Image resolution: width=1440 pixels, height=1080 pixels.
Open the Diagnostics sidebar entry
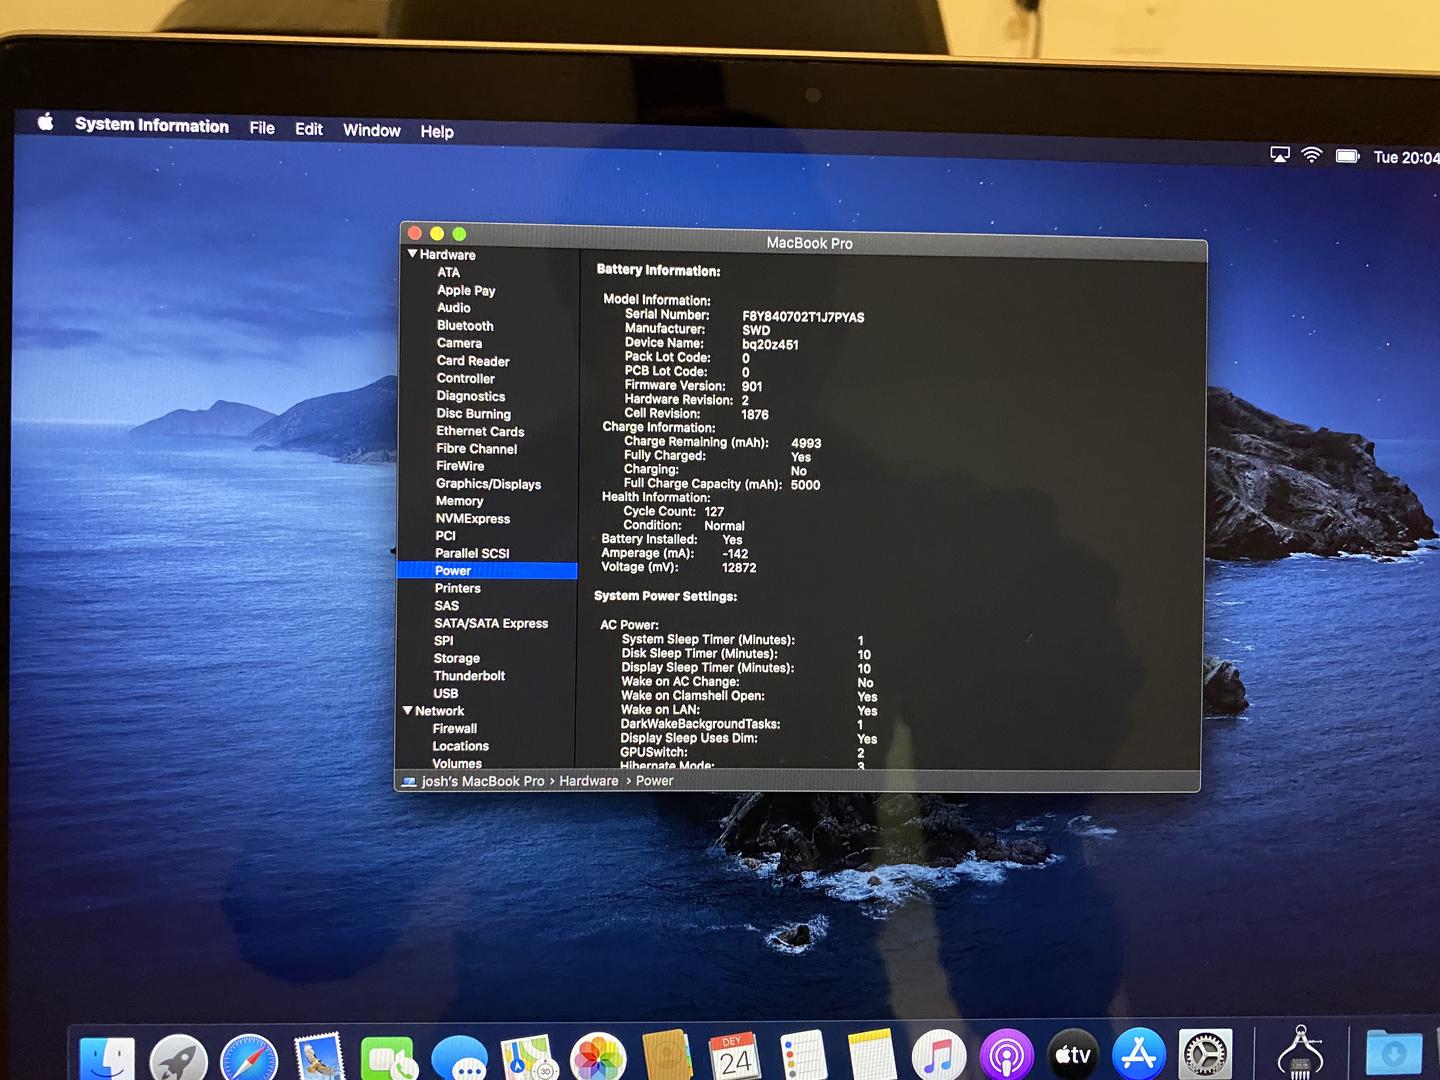471,396
